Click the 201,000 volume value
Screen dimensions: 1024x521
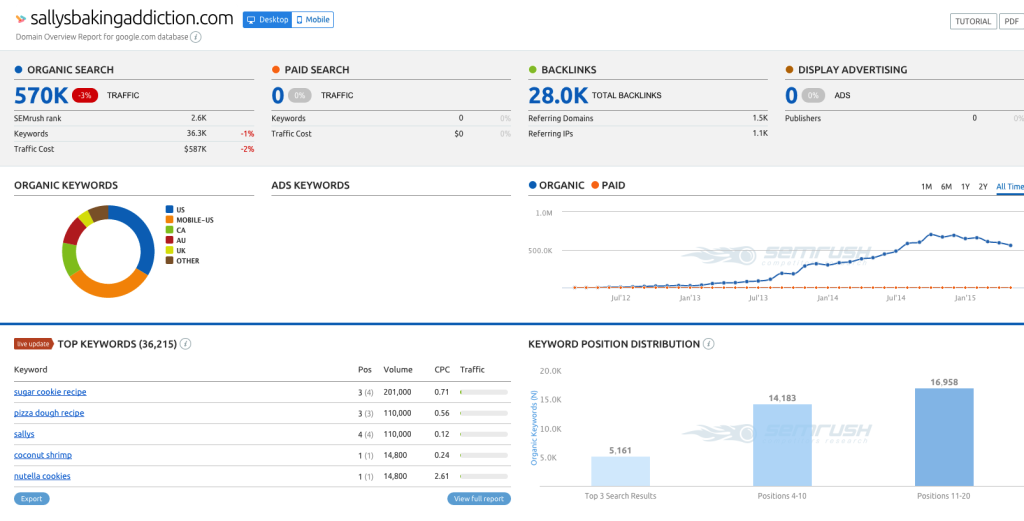click(398, 392)
